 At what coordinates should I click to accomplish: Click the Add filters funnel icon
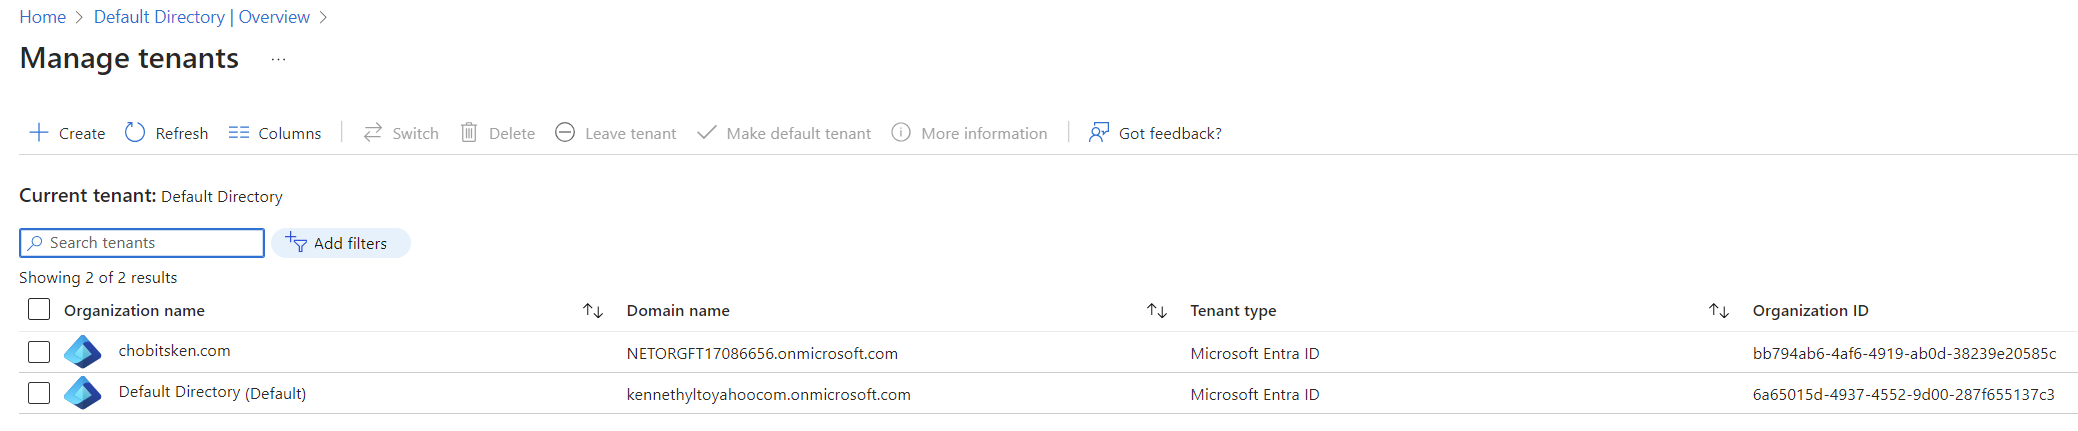(x=296, y=242)
